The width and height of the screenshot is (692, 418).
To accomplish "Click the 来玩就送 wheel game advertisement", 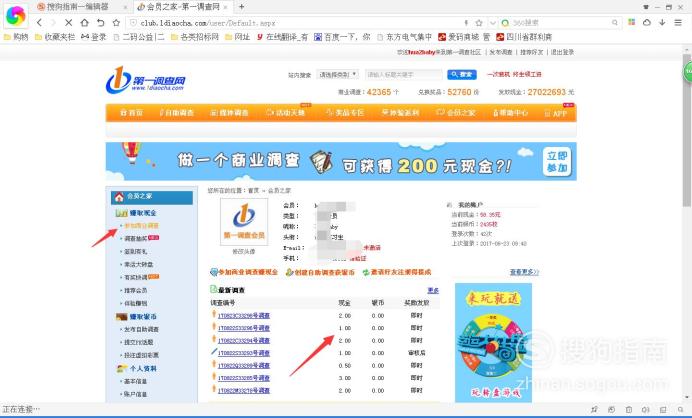I will 493,343.
